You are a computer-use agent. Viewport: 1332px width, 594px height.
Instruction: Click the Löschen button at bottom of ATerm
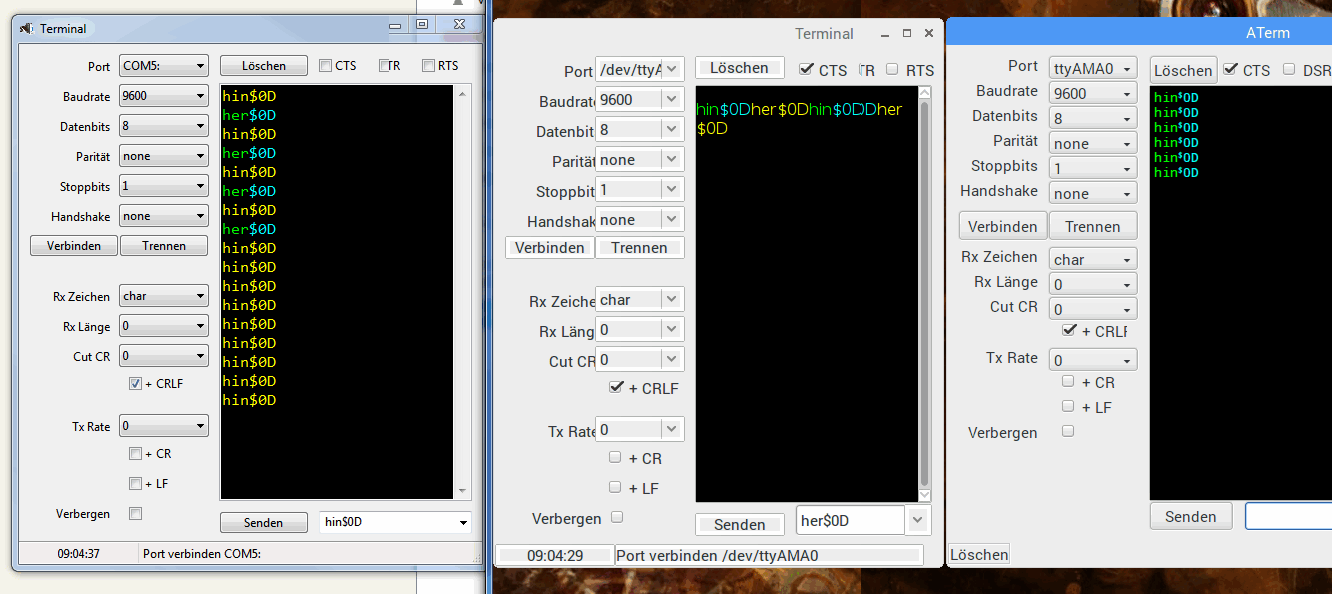979,554
